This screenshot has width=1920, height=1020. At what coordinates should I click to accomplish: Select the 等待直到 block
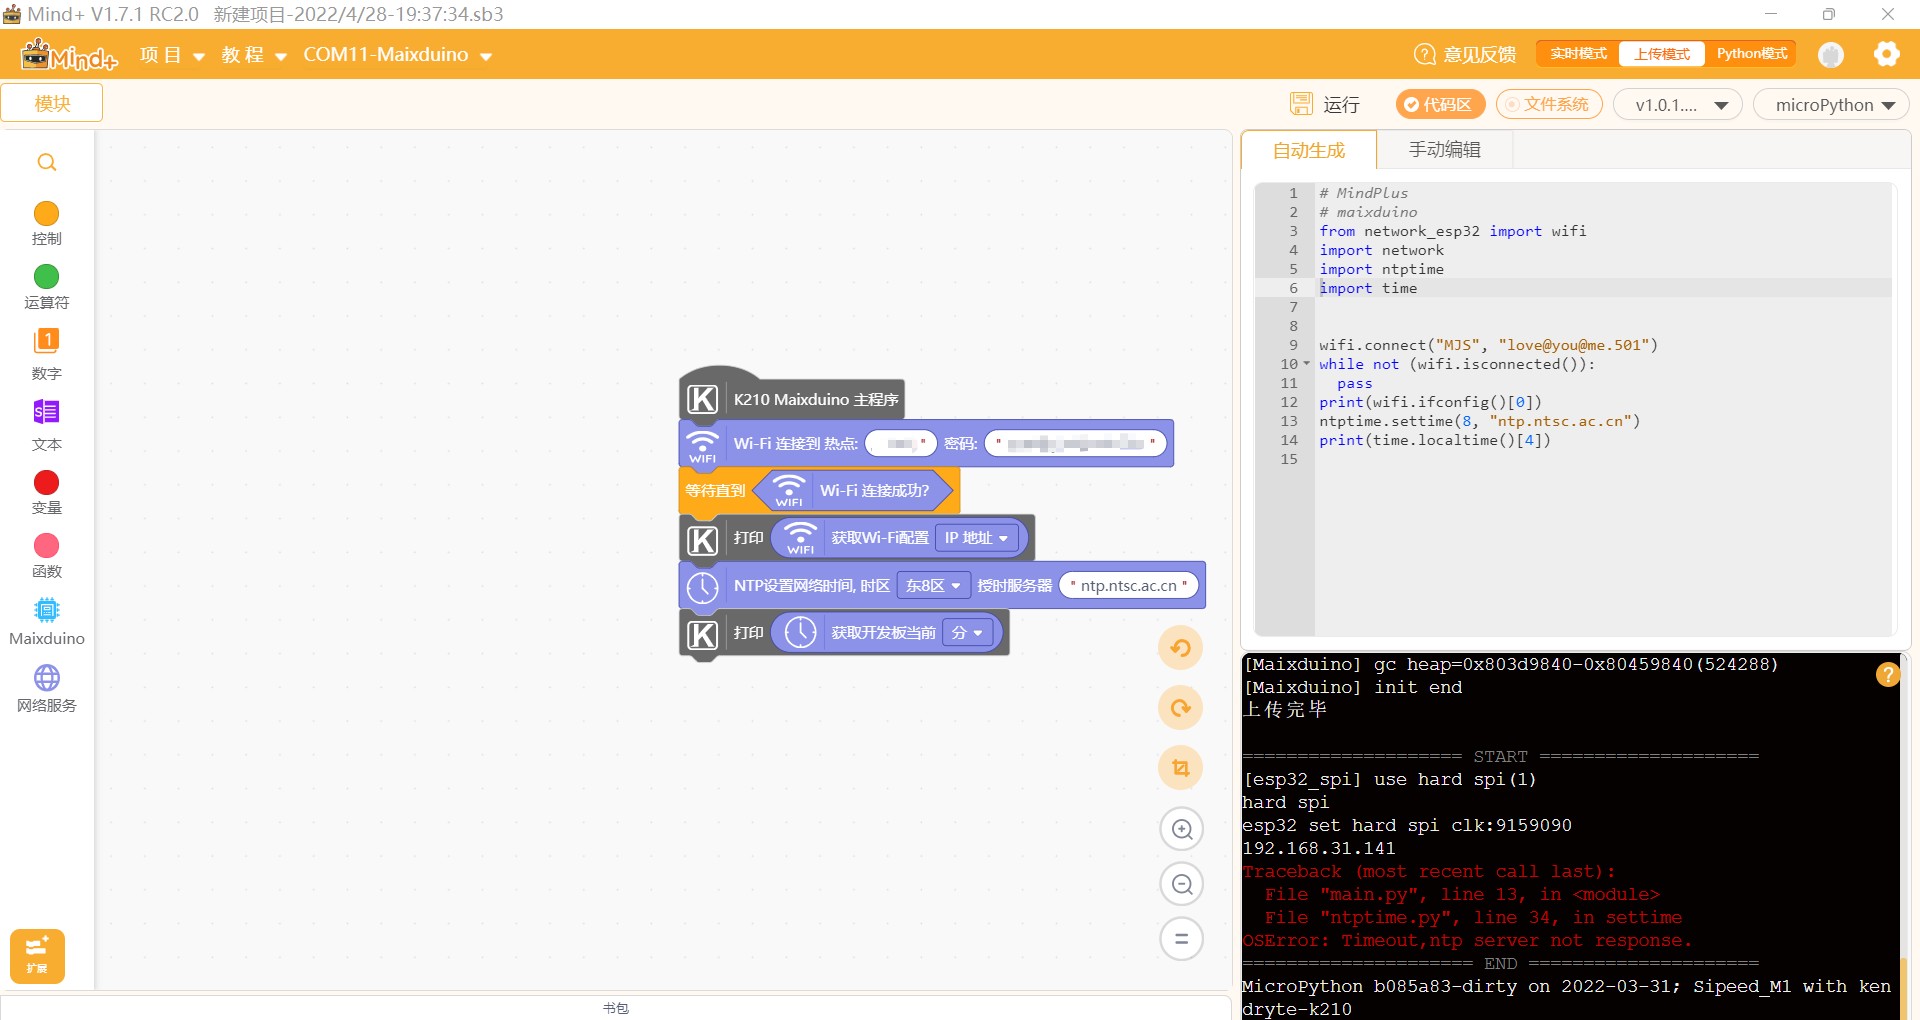click(714, 491)
